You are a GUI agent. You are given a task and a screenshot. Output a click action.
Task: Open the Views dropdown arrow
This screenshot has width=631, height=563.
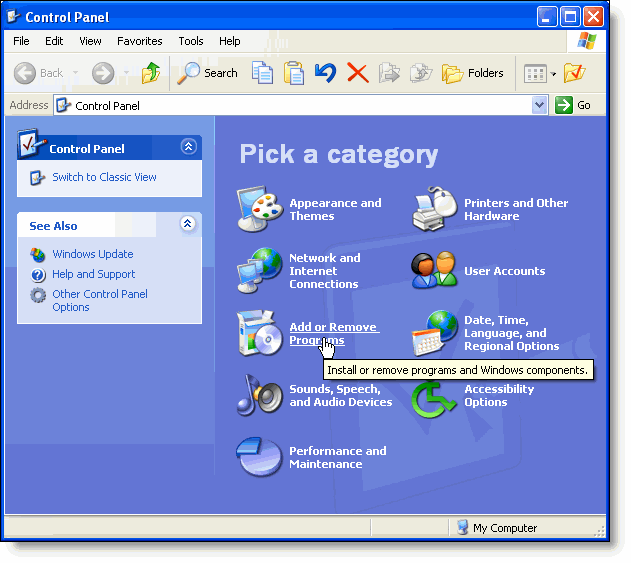553,74
